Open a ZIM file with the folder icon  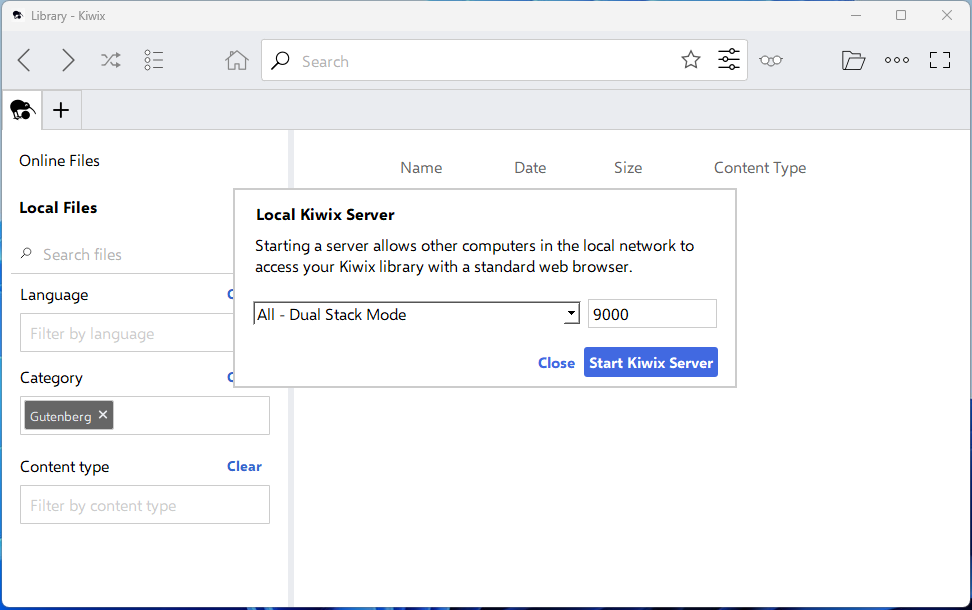(x=853, y=60)
